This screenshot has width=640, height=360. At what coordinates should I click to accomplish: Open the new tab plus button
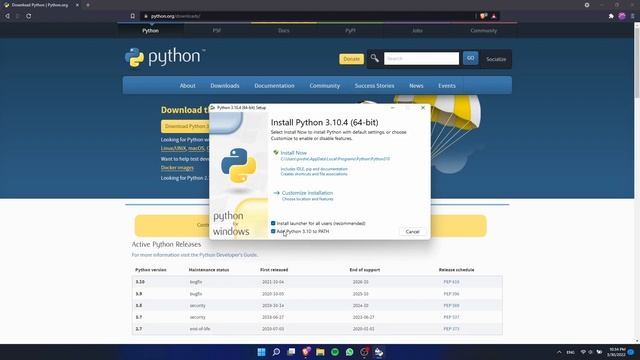point(88,5)
